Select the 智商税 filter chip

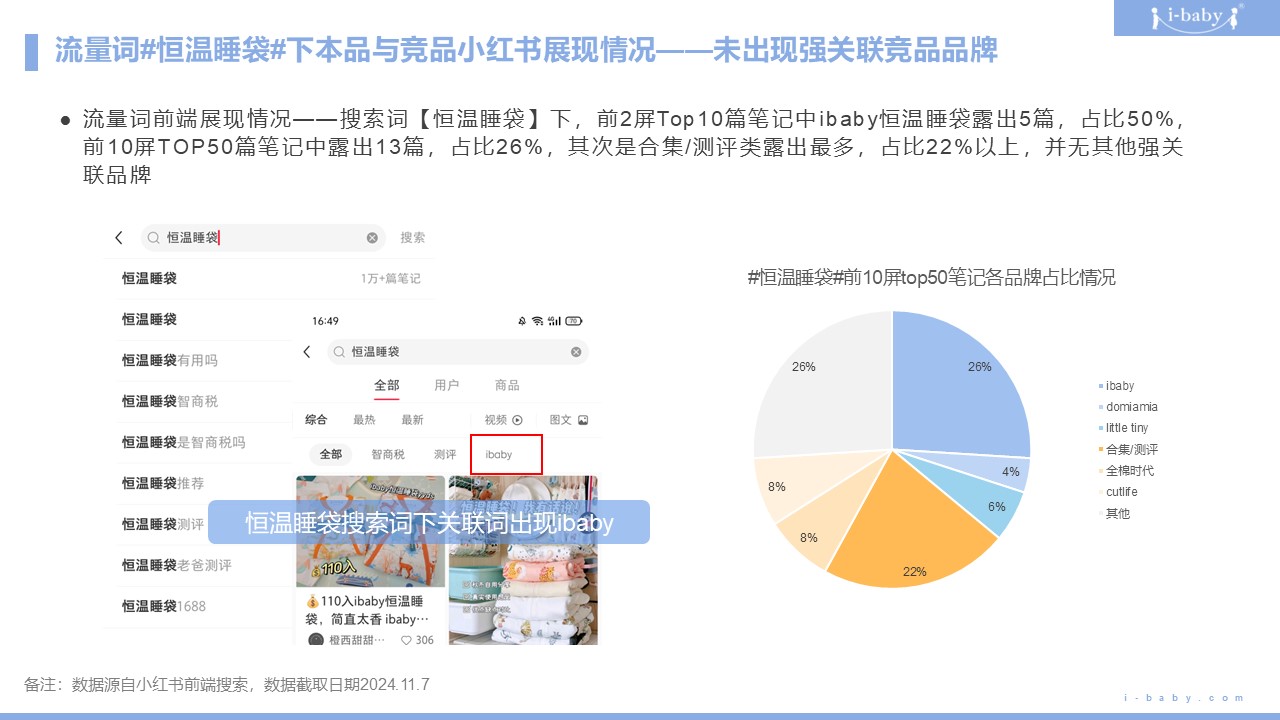[x=388, y=454]
